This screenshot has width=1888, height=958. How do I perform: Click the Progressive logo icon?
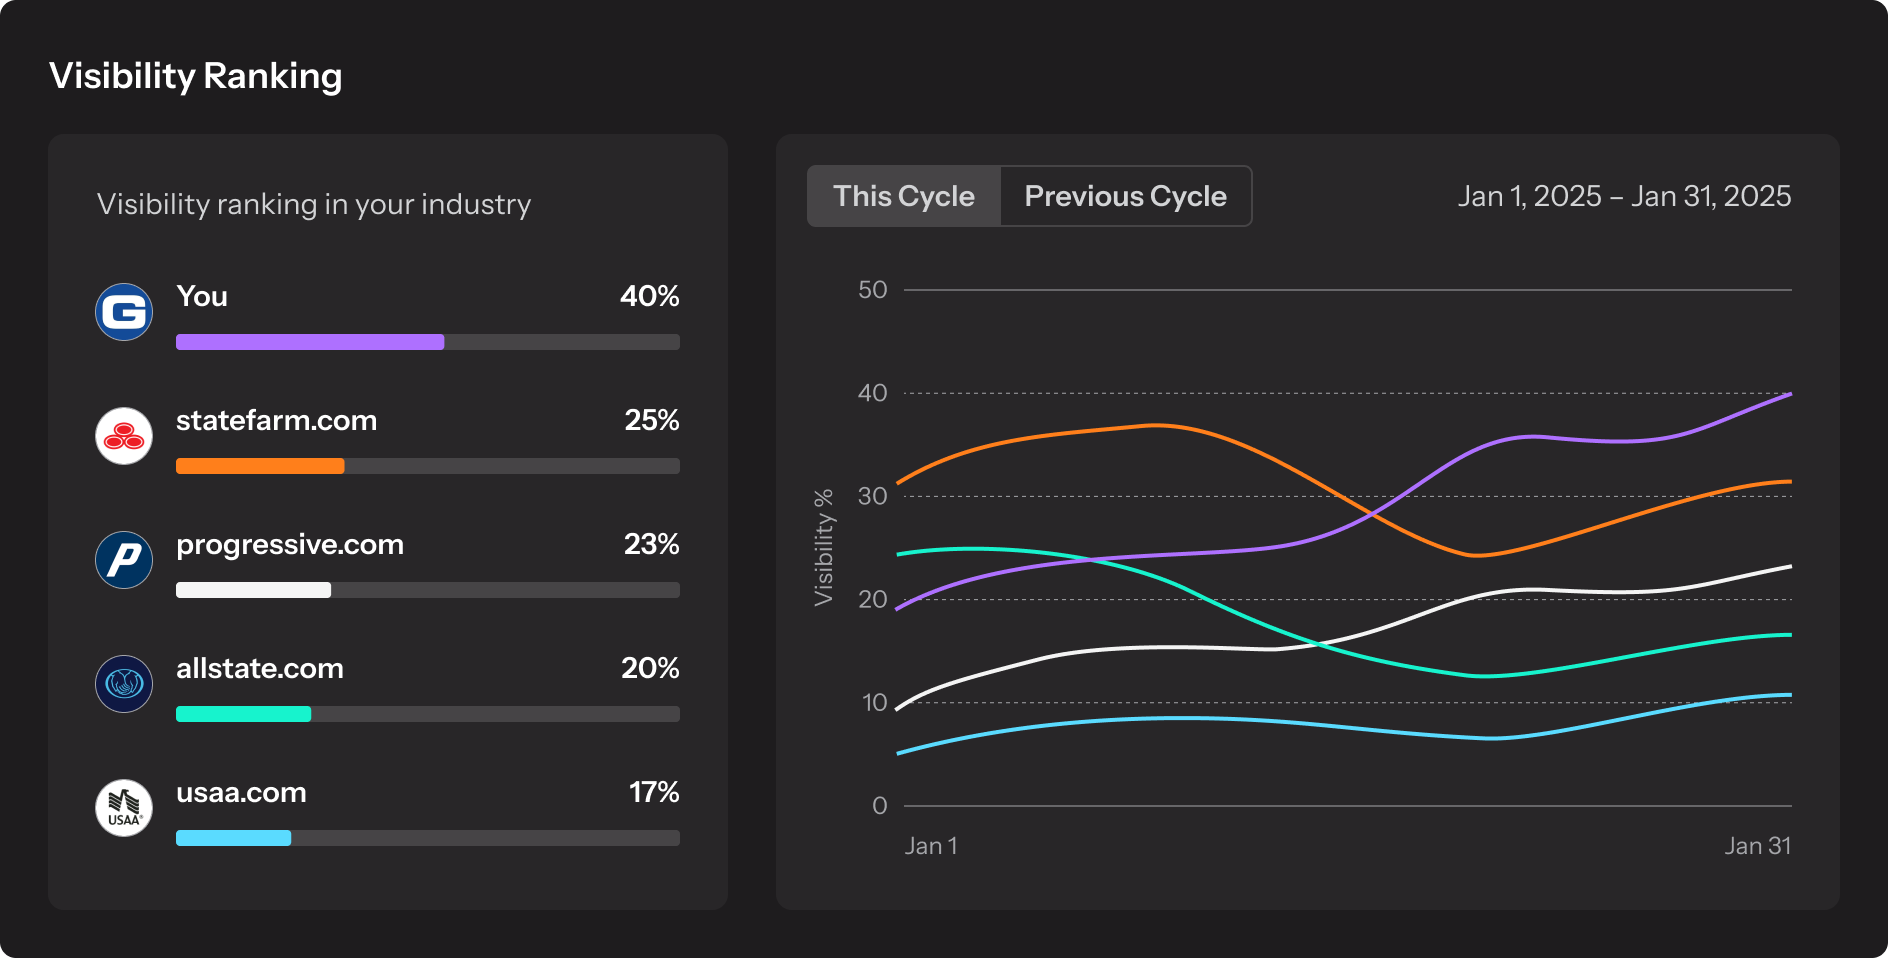tap(124, 560)
